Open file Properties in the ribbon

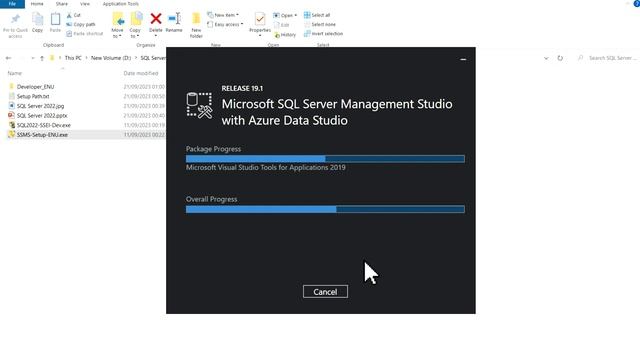(x=260, y=24)
